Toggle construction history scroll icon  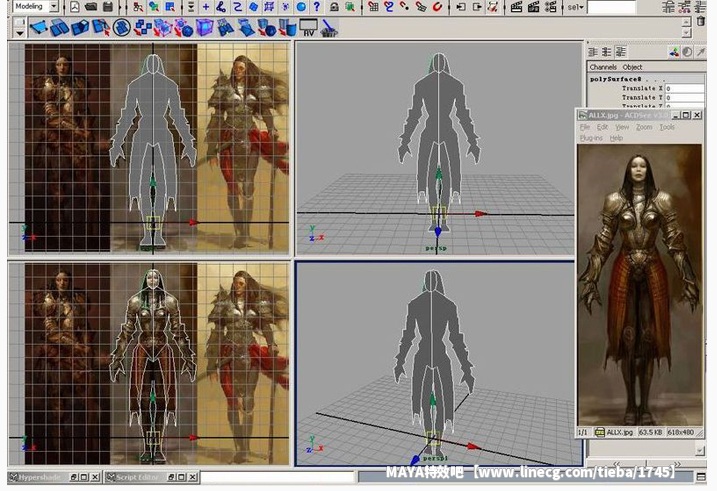(x=493, y=6)
